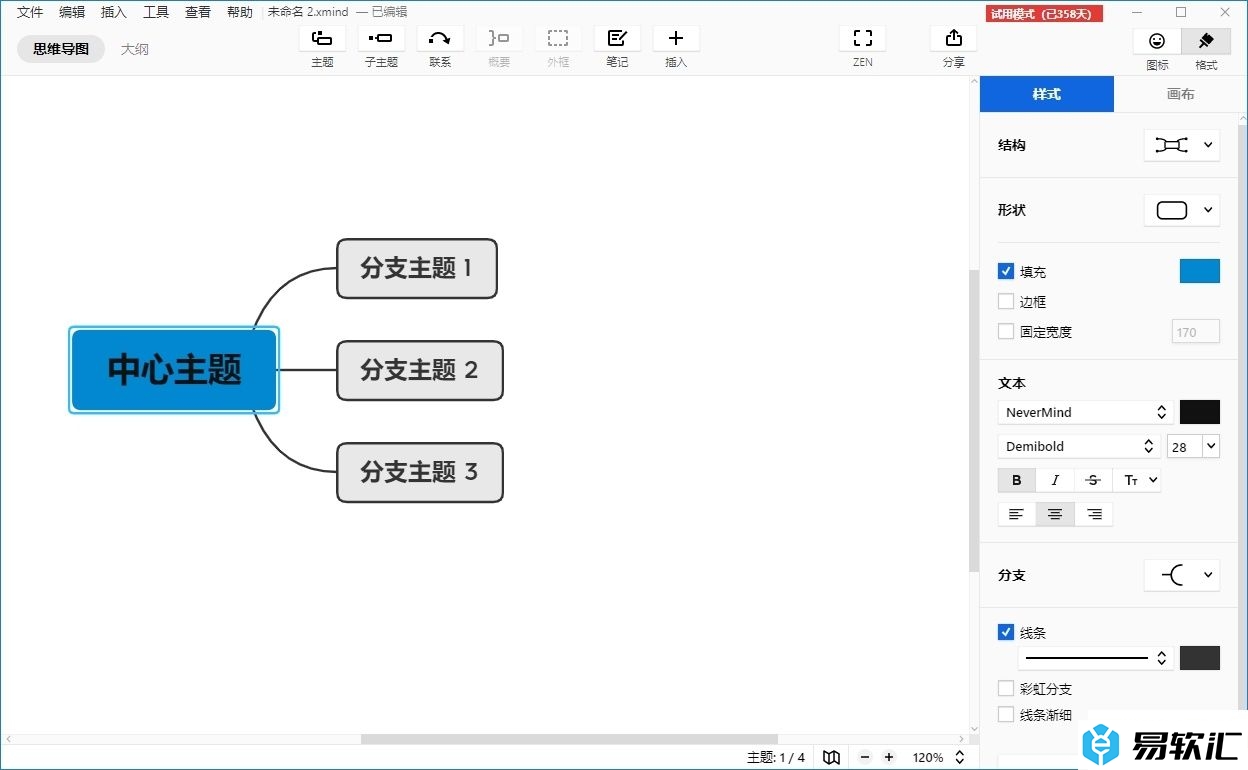Apply italic text formatting
This screenshot has height=770, width=1248.
click(1055, 480)
